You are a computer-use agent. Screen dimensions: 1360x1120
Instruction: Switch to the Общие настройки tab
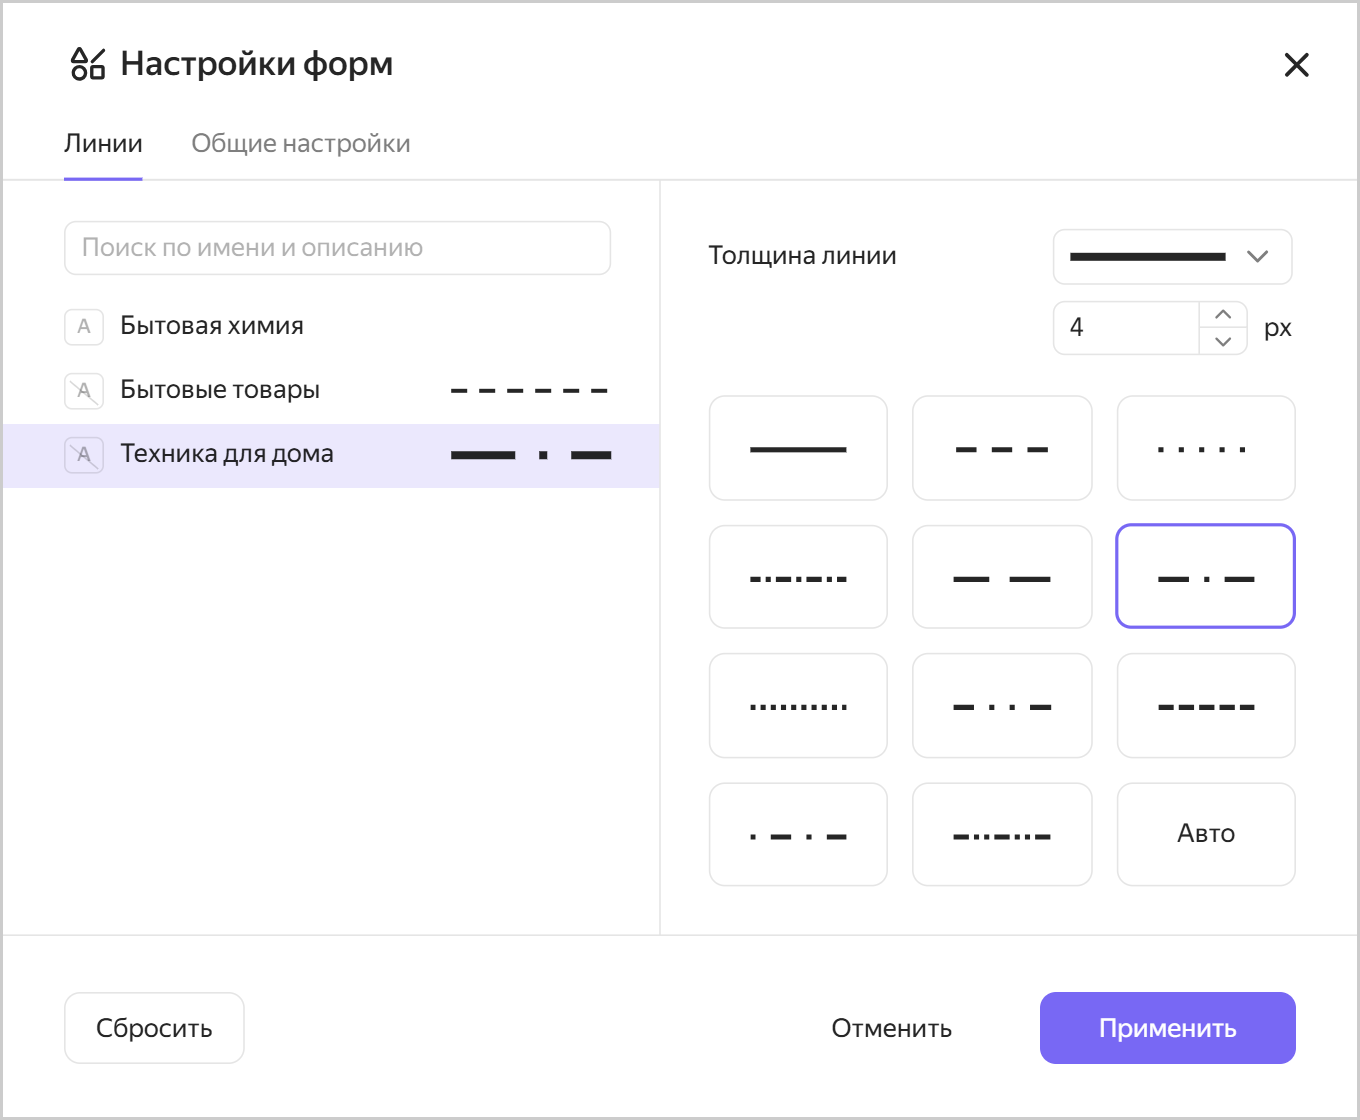300,142
